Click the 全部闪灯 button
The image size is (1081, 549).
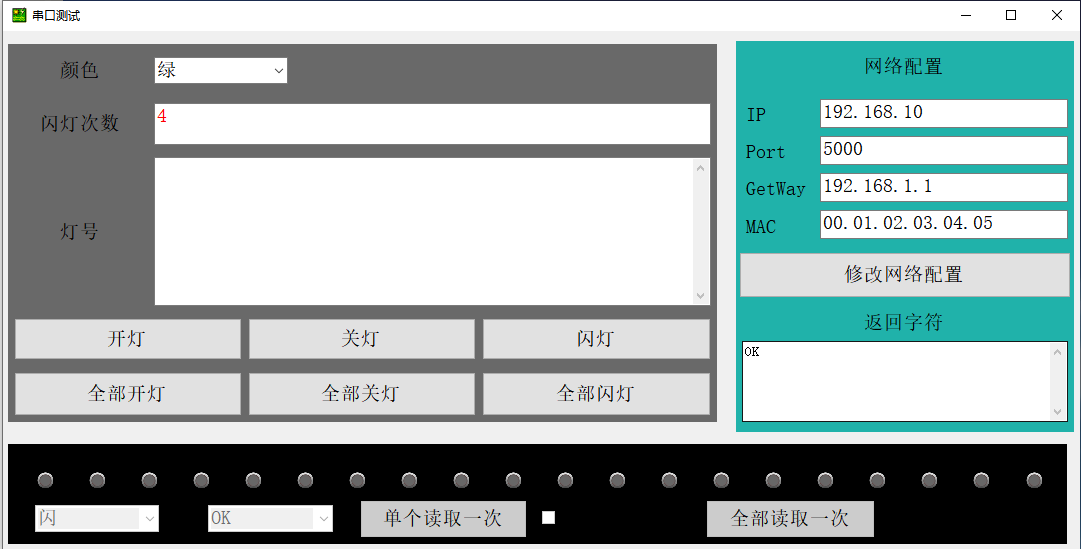pyautogui.click(x=596, y=394)
